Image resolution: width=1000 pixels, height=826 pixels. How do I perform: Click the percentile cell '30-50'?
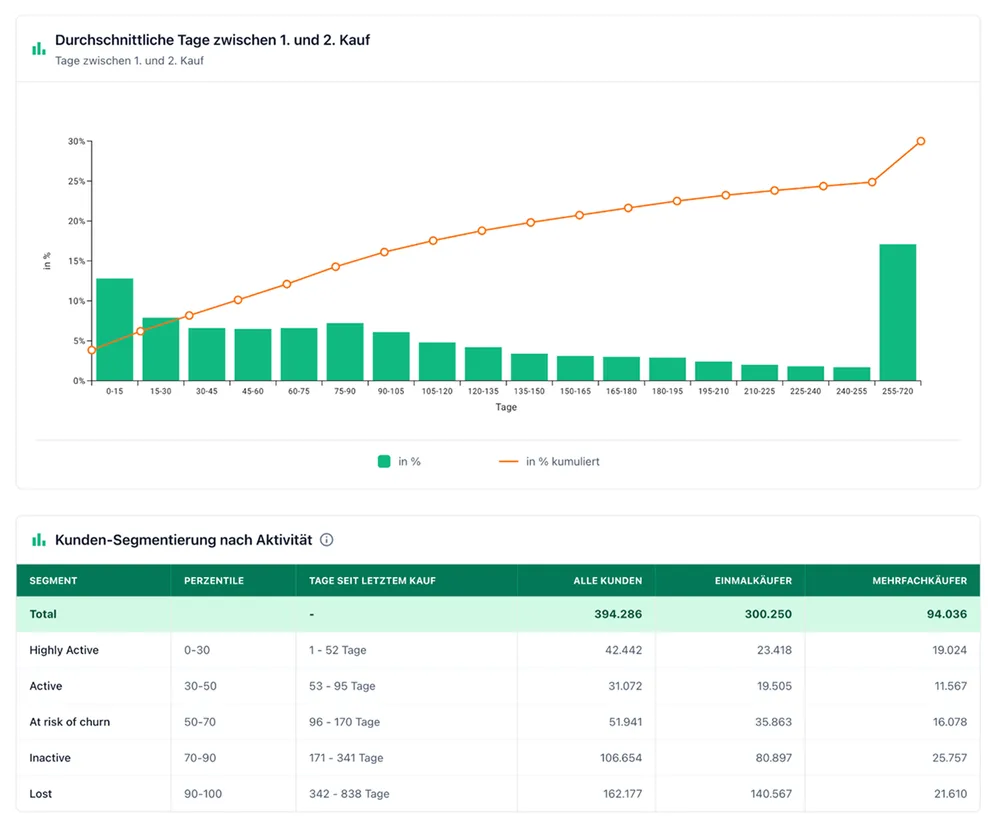[200, 686]
